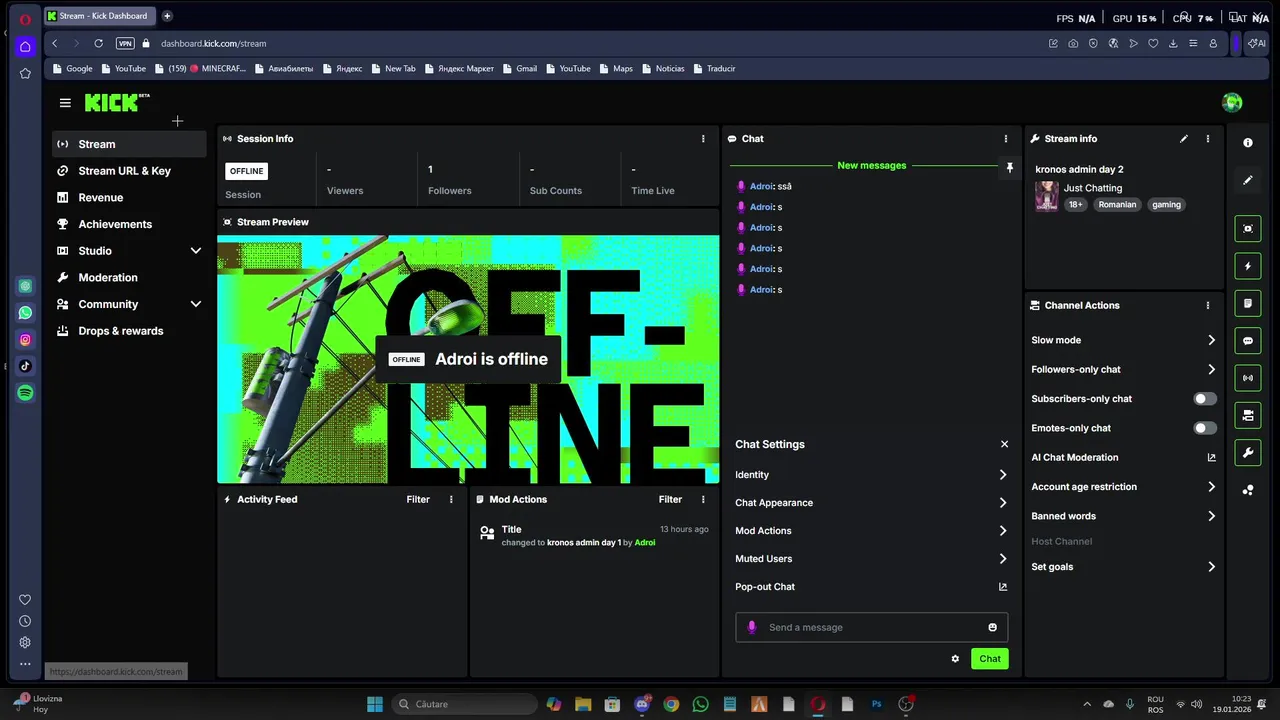This screenshot has height=720, width=1280.
Task: Open the Channel Actions three-dot menu
Action: tap(1207, 306)
